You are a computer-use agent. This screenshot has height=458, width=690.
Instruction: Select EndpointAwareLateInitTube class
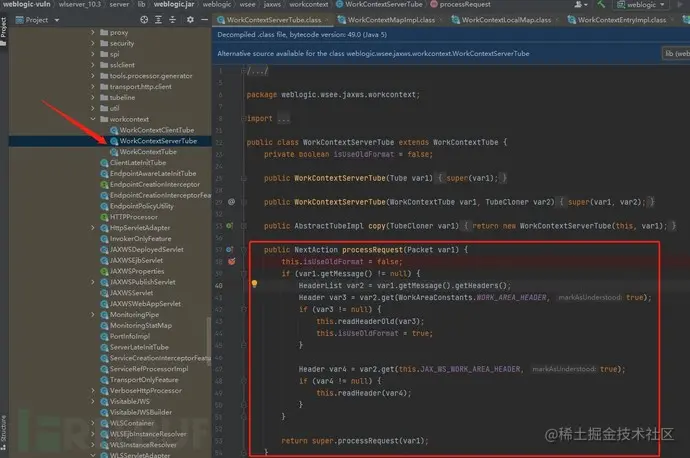153,173
